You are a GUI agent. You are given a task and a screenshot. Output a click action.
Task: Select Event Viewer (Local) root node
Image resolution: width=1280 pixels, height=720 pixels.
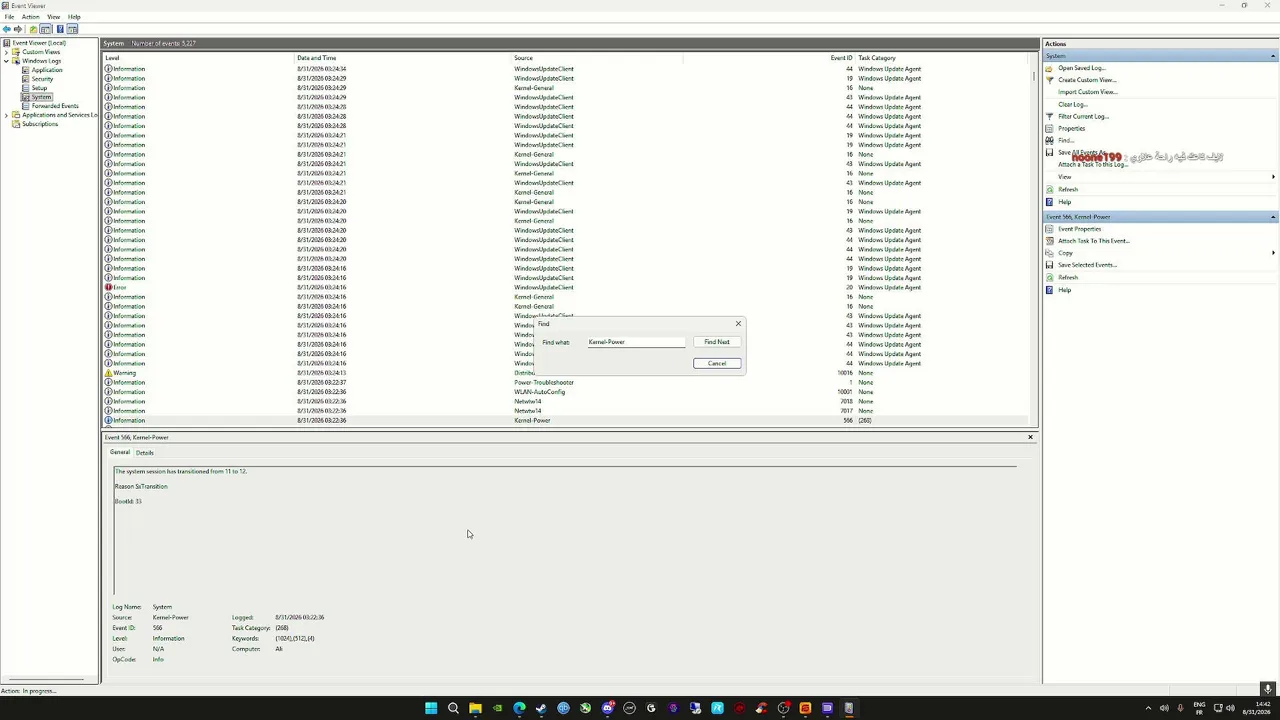(39, 43)
